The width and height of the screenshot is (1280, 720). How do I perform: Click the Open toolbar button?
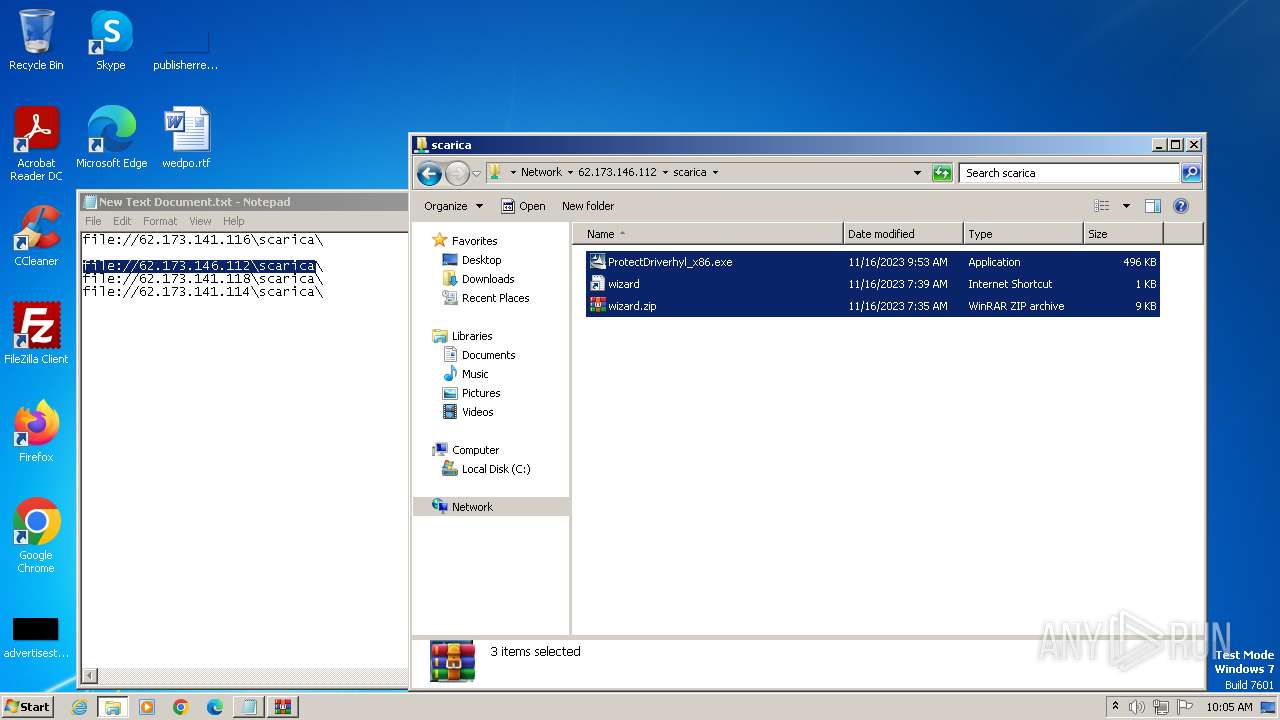(x=523, y=206)
